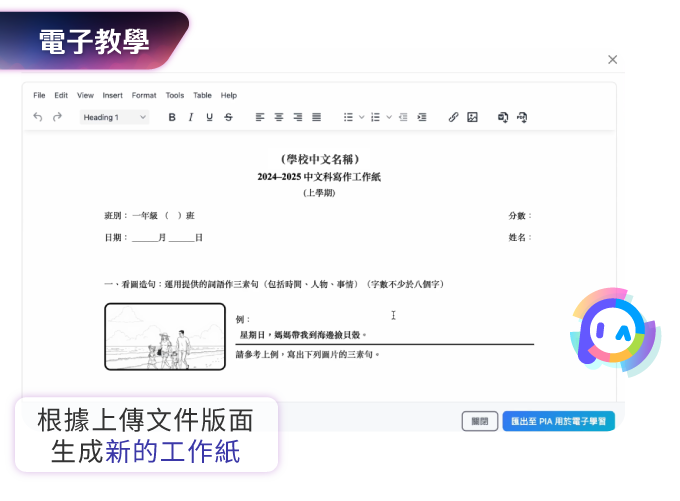Open the Insert menu

[113, 95]
